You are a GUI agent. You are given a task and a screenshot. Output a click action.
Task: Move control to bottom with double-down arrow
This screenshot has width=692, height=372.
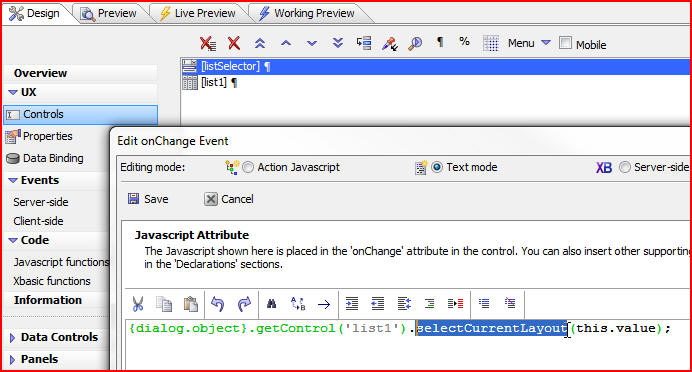[338, 43]
